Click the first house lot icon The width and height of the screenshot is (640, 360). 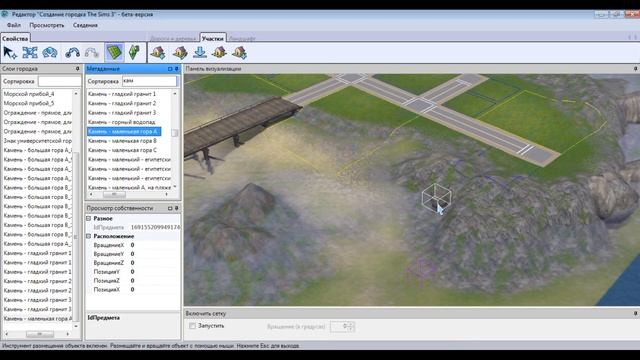click(x=158, y=53)
